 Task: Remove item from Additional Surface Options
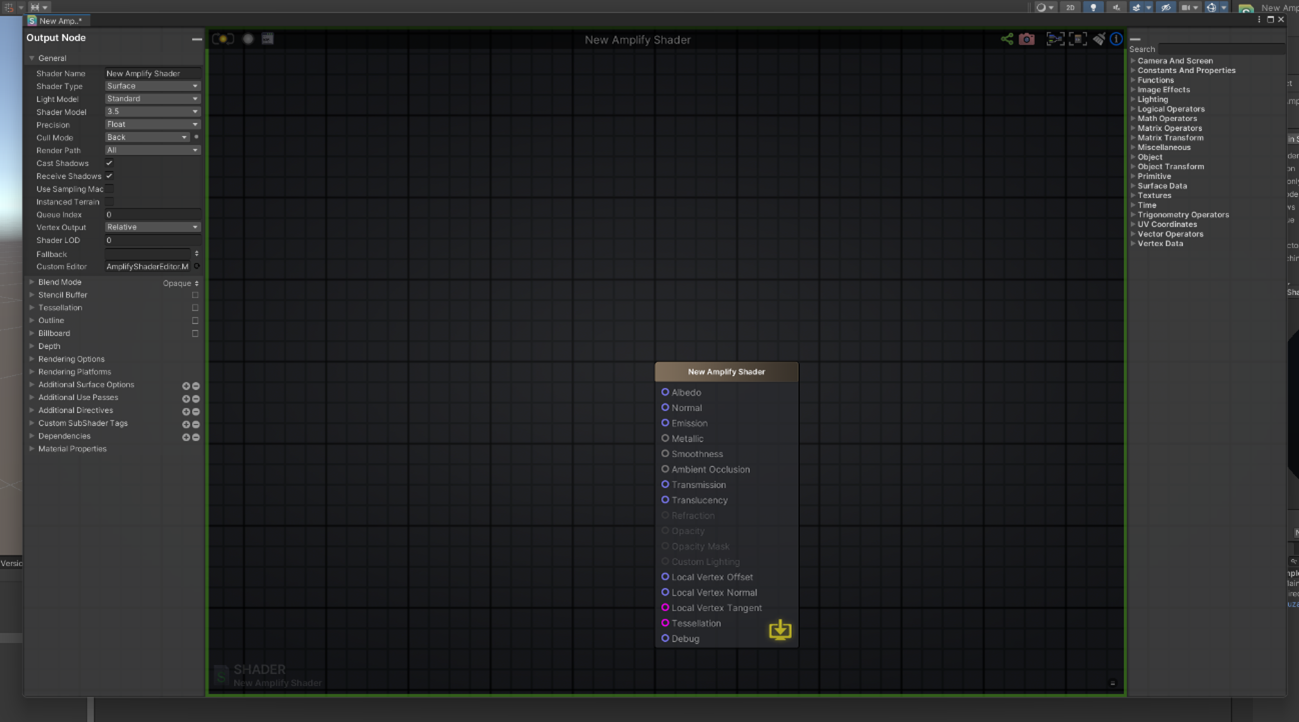pos(196,385)
